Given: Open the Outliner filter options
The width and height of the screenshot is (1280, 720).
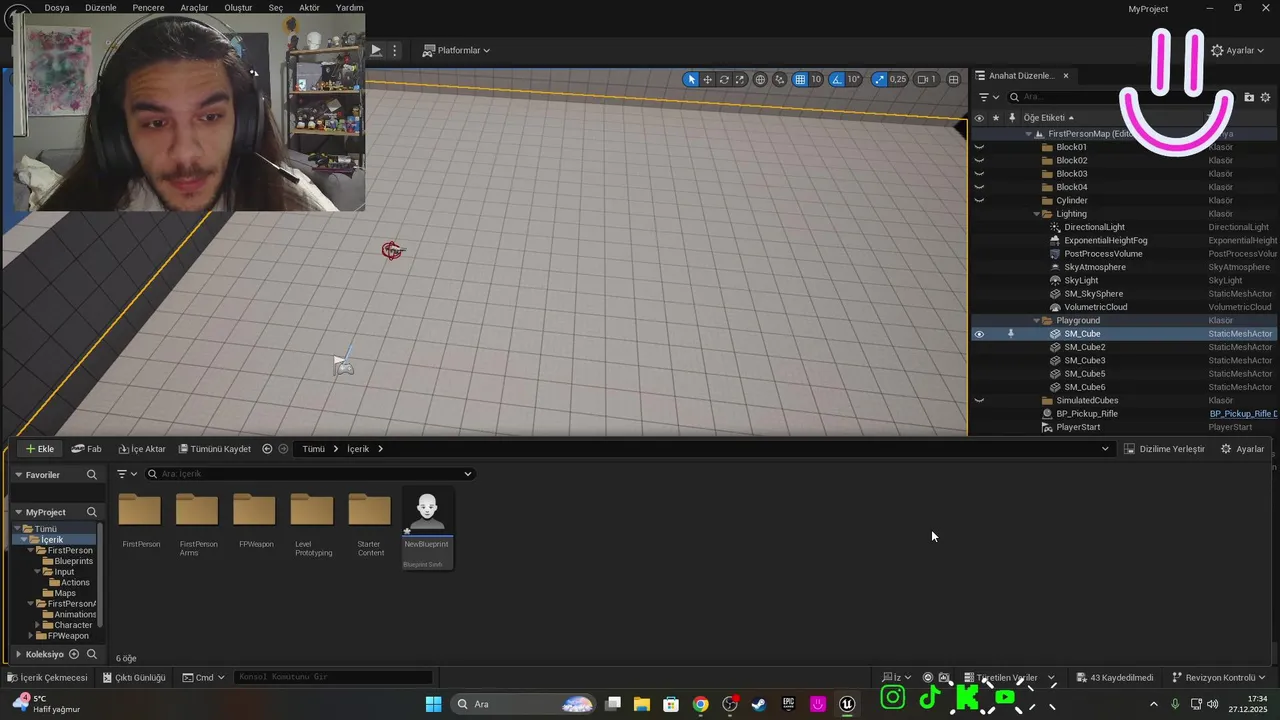Looking at the screenshot, I should point(988,97).
